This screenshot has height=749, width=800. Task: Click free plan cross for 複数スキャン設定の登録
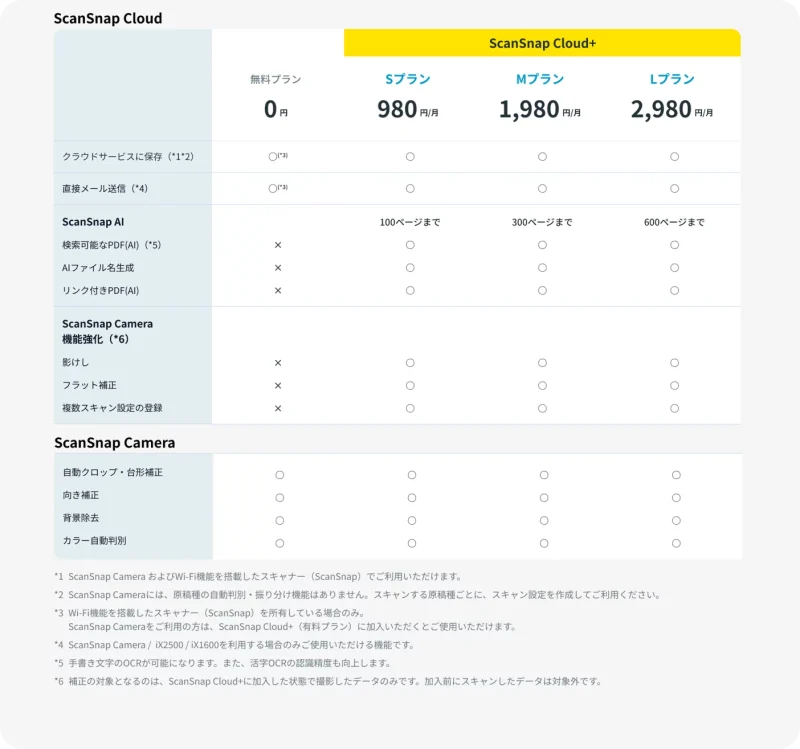pos(278,408)
